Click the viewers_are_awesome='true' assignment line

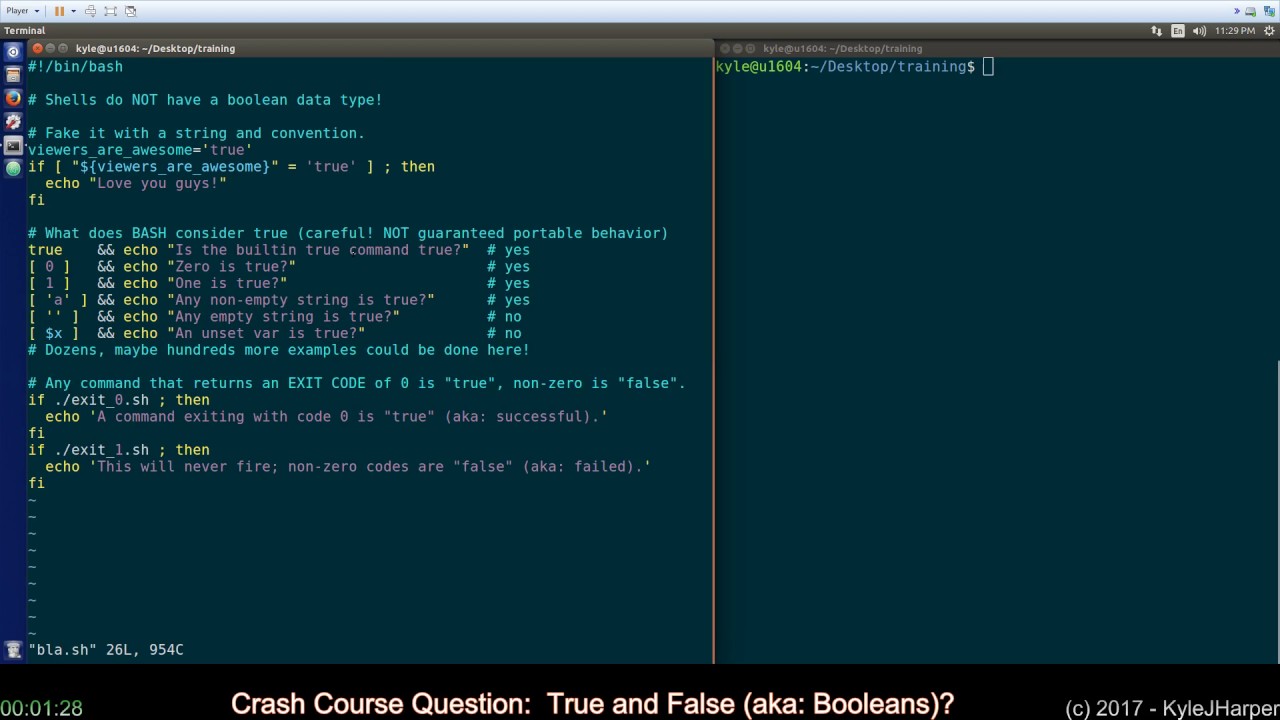[140, 150]
